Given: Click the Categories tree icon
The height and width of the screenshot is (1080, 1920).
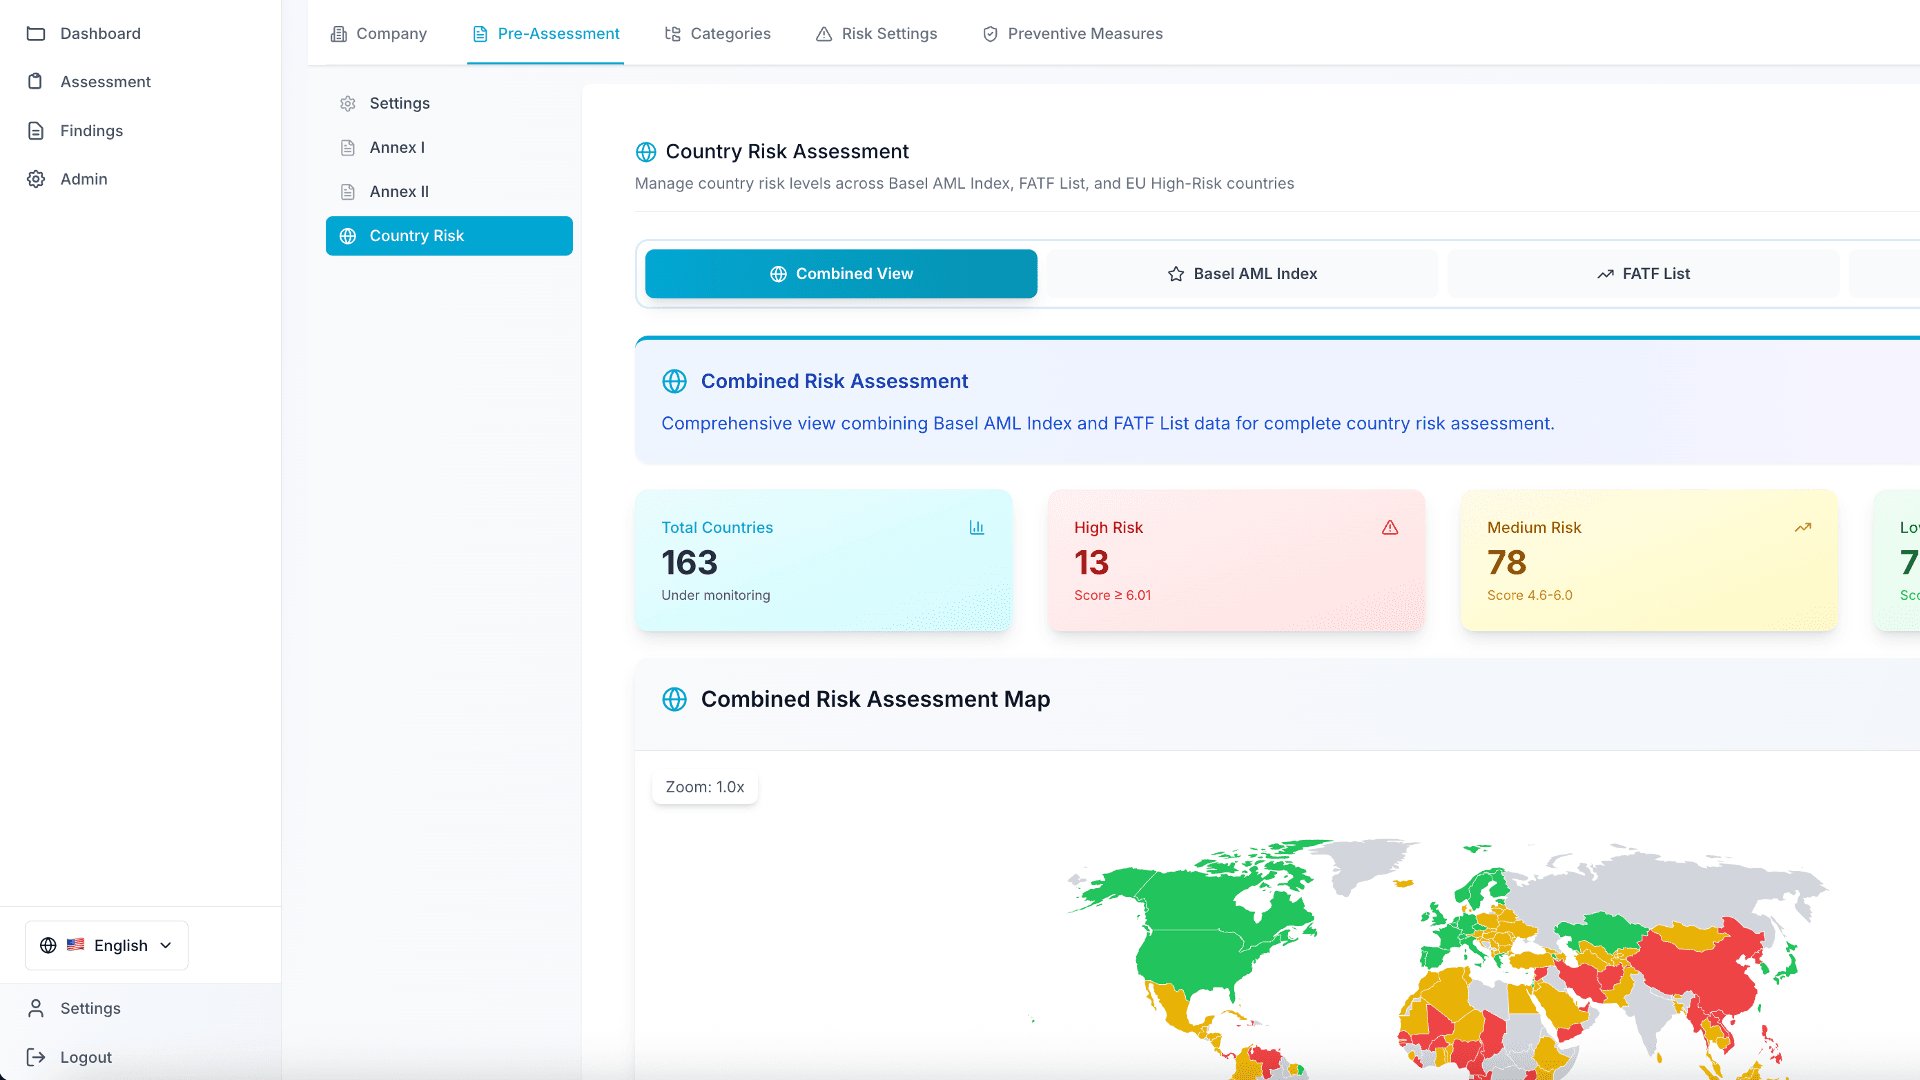Looking at the screenshot, I should click(673, 34).
